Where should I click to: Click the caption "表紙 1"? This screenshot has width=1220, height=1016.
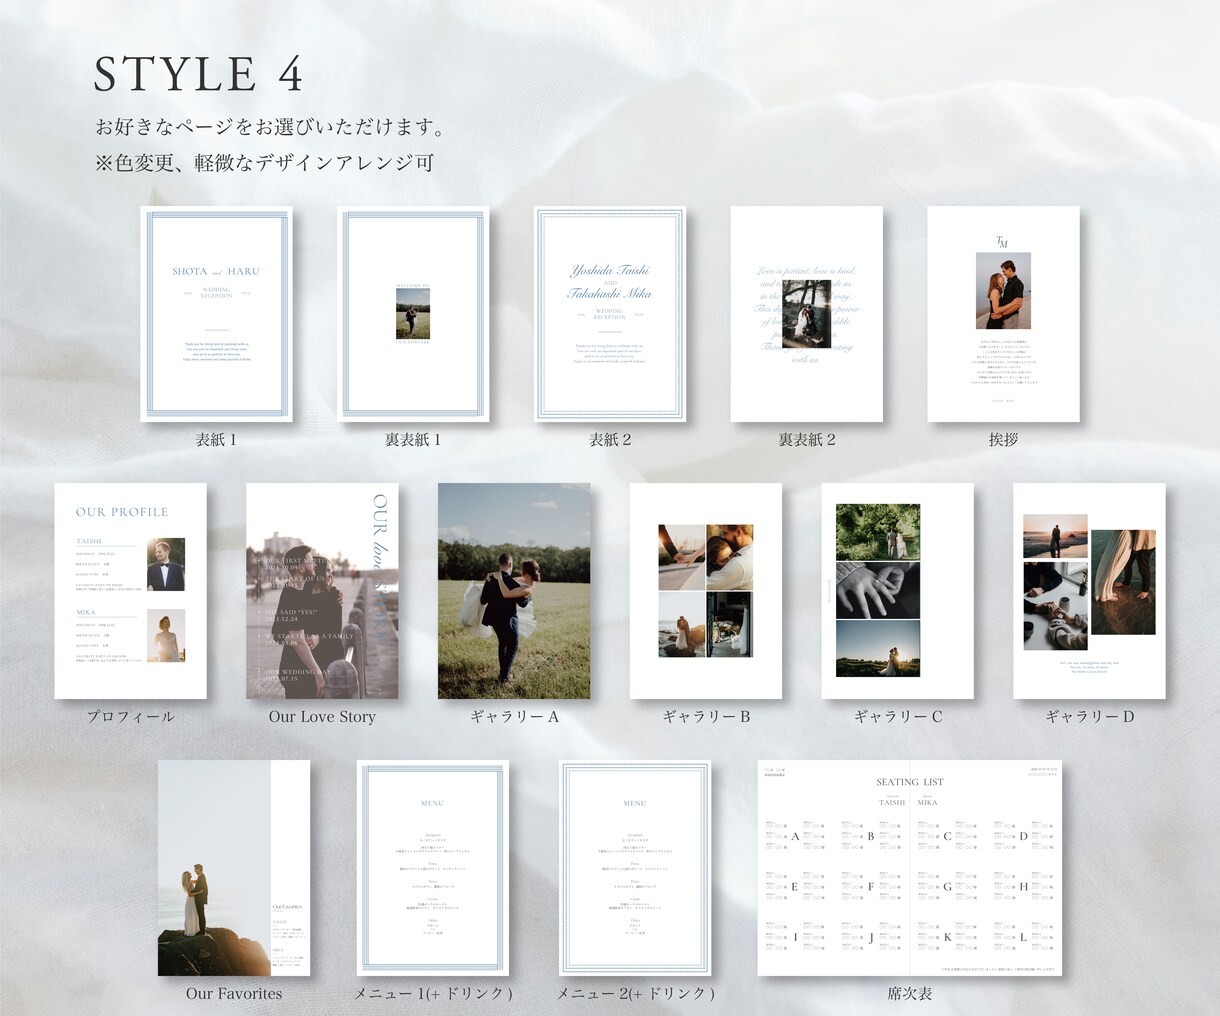[x=216, y=439]
